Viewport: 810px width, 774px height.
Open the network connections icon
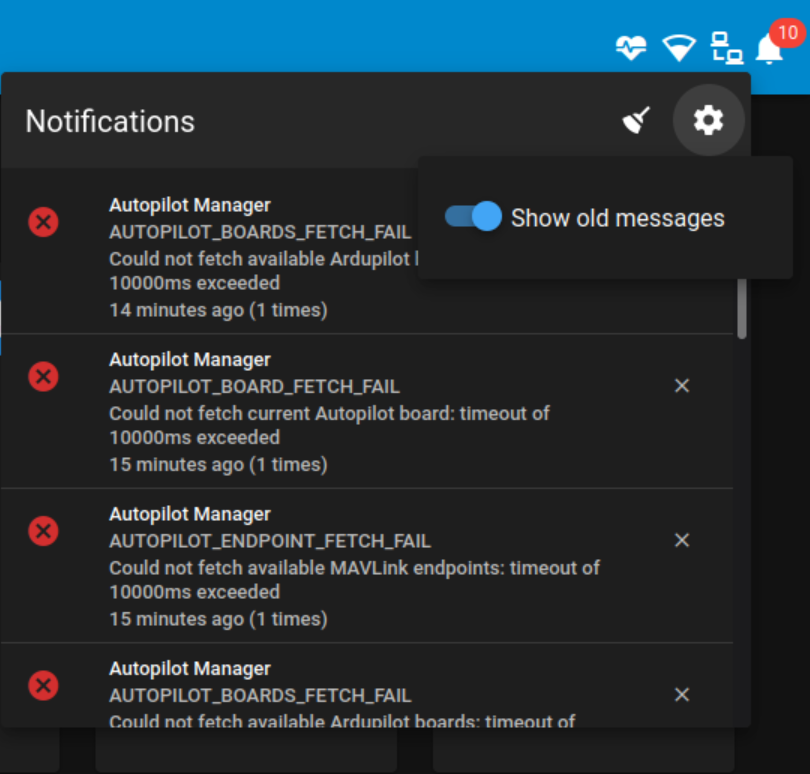[x=726, y=47]
